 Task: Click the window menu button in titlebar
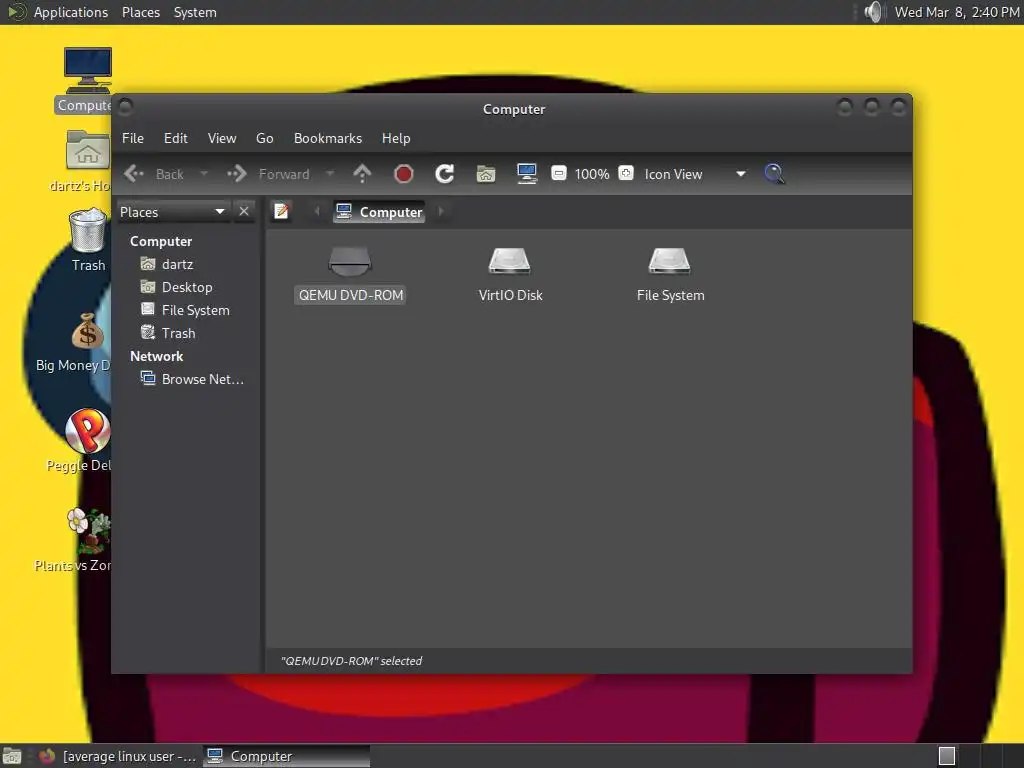pos(125,106)
